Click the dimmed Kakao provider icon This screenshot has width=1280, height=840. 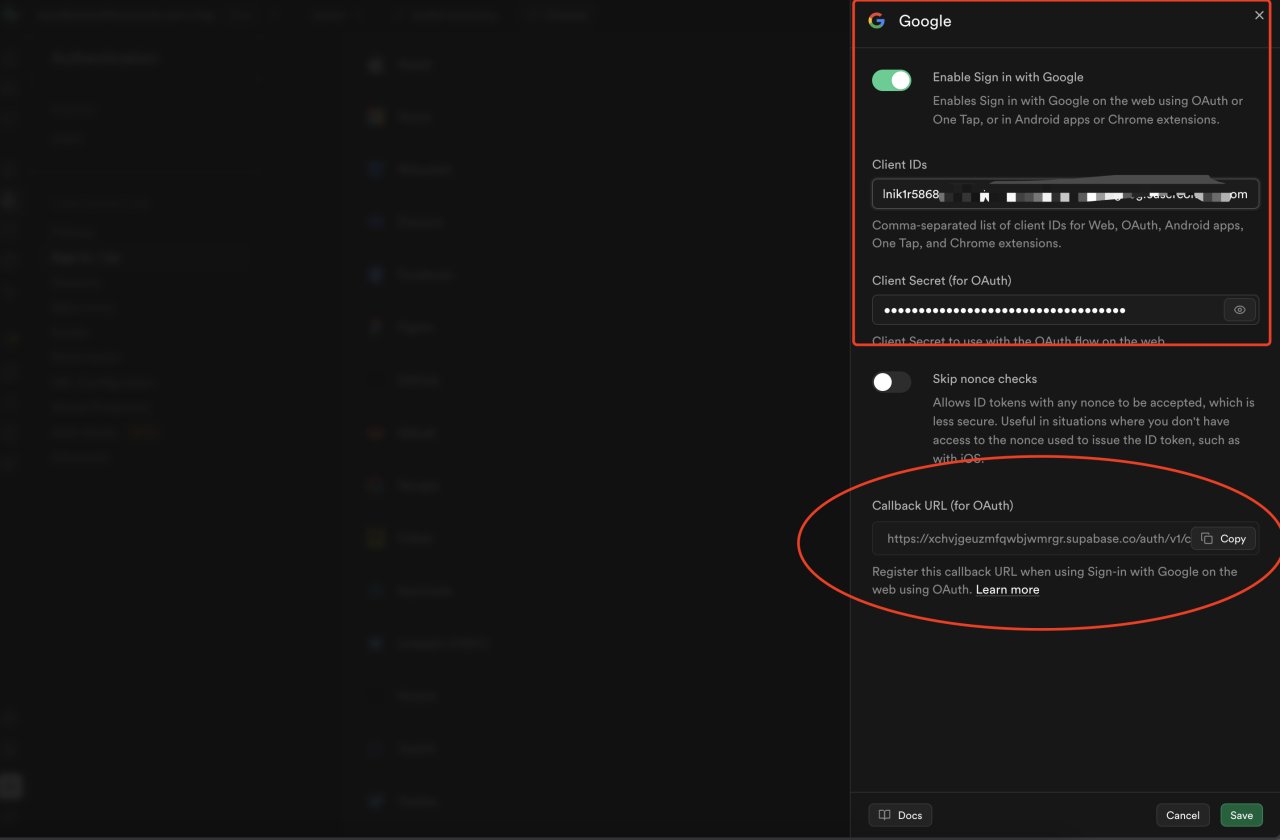click(x=376, y=538)
